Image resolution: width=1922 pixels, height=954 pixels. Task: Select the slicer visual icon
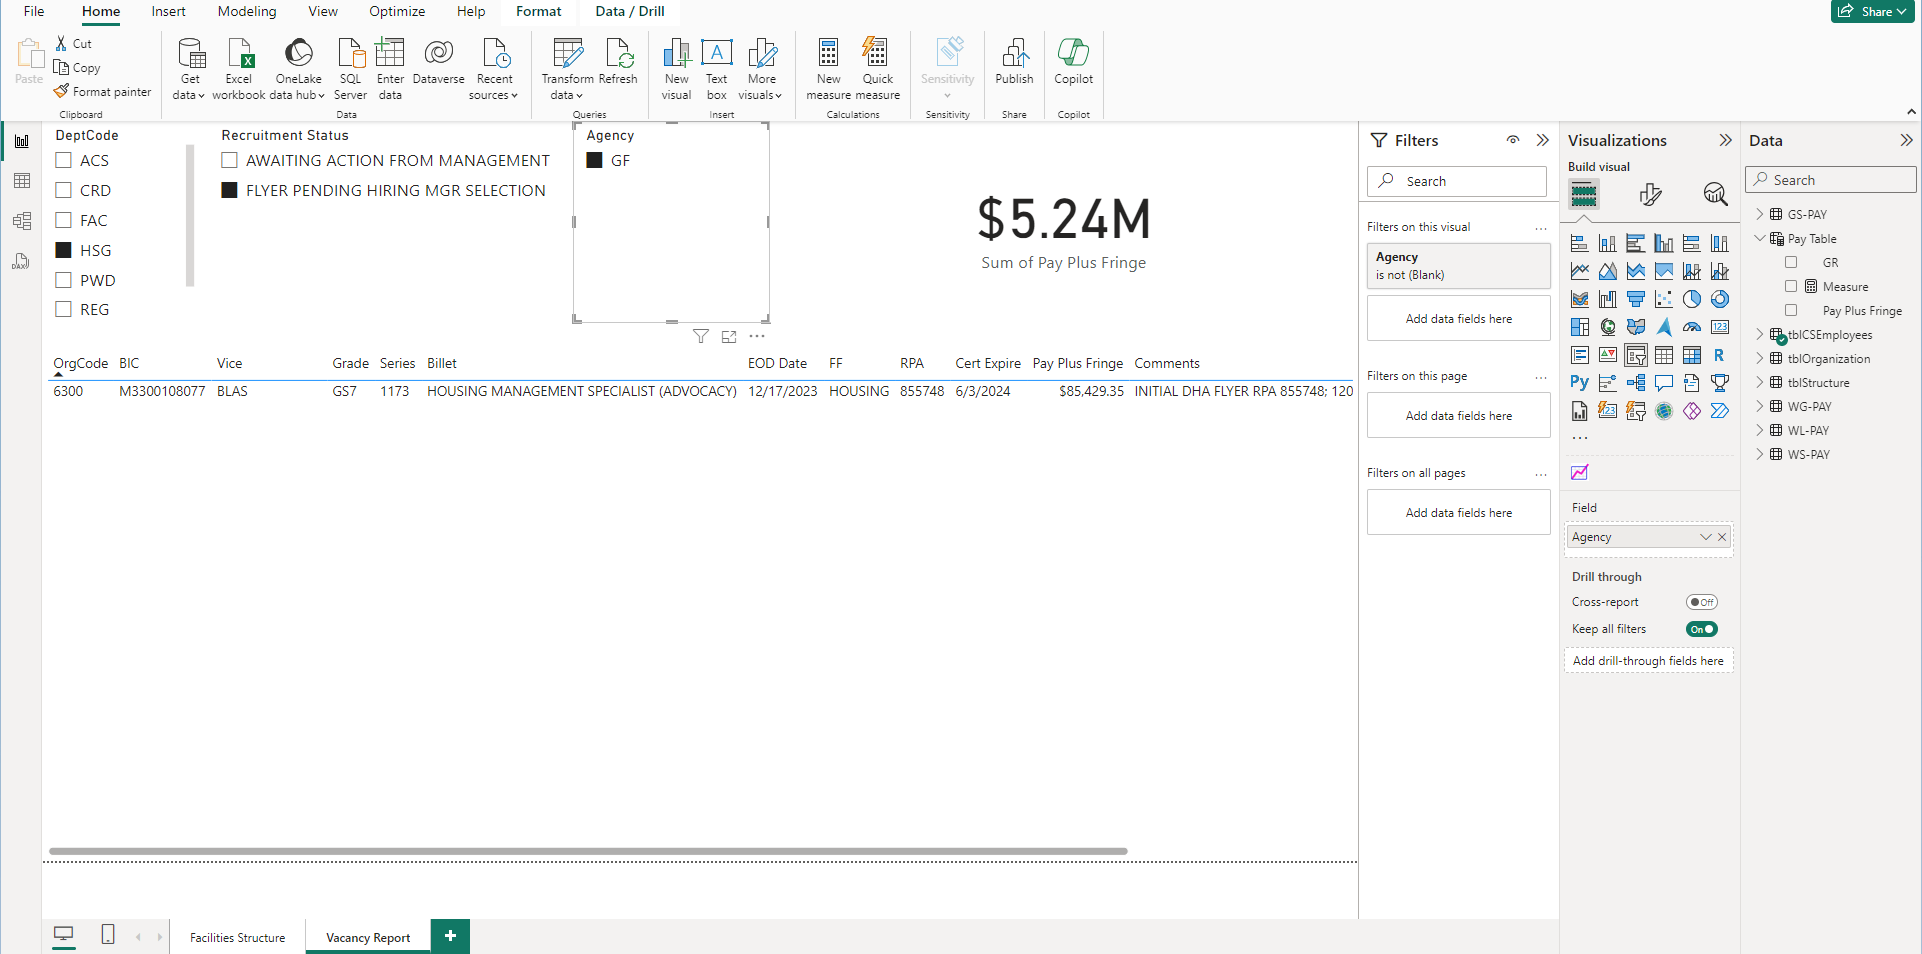pyautogui.click(x=1635, y=355)
